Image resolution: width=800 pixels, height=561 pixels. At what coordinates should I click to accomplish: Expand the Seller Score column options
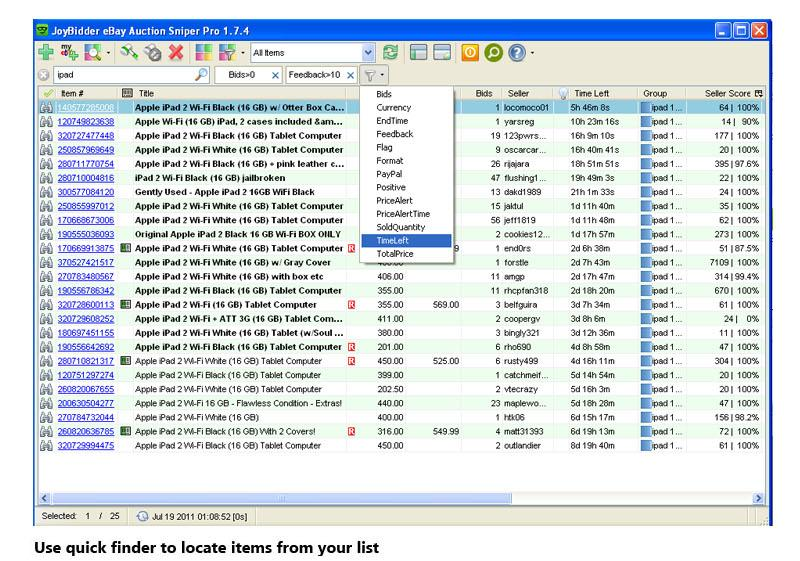[759, 92]
